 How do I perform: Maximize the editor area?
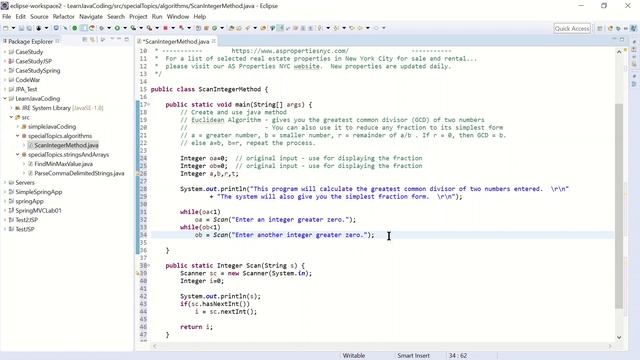point(622,39)
